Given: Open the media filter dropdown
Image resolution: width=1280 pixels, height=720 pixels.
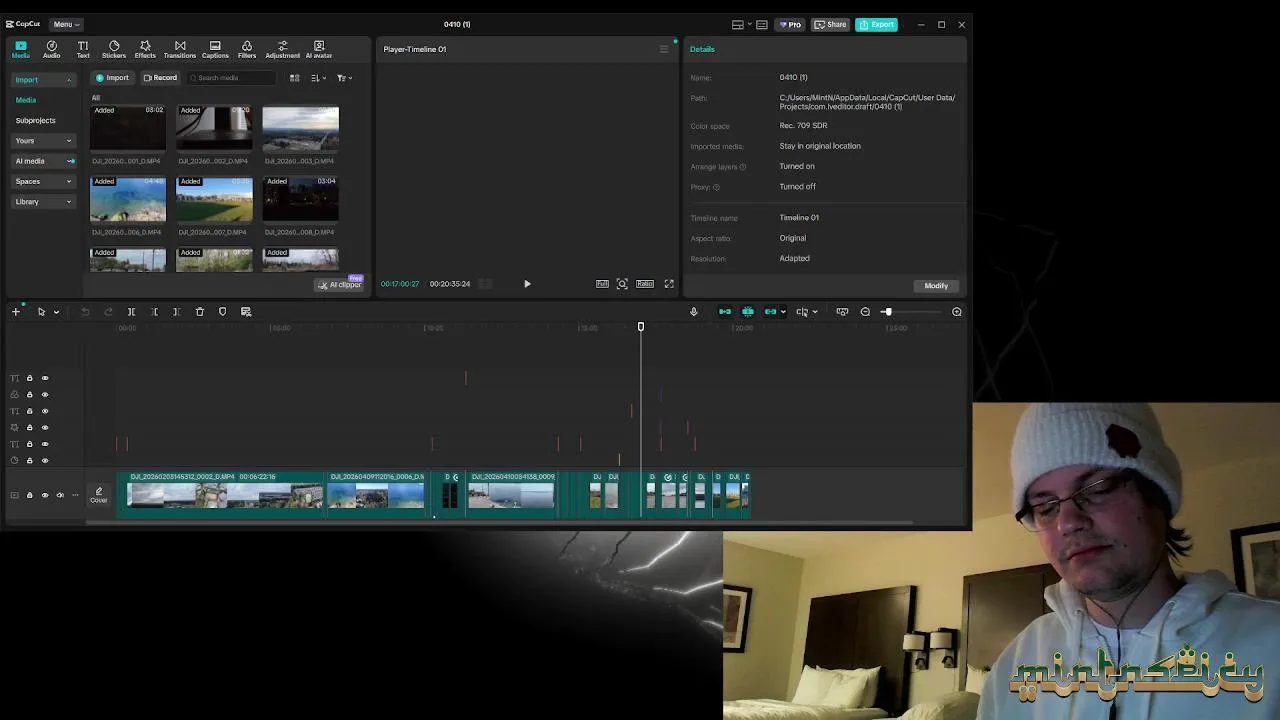Looking at the screenshot, I should (x=344, y=78).
